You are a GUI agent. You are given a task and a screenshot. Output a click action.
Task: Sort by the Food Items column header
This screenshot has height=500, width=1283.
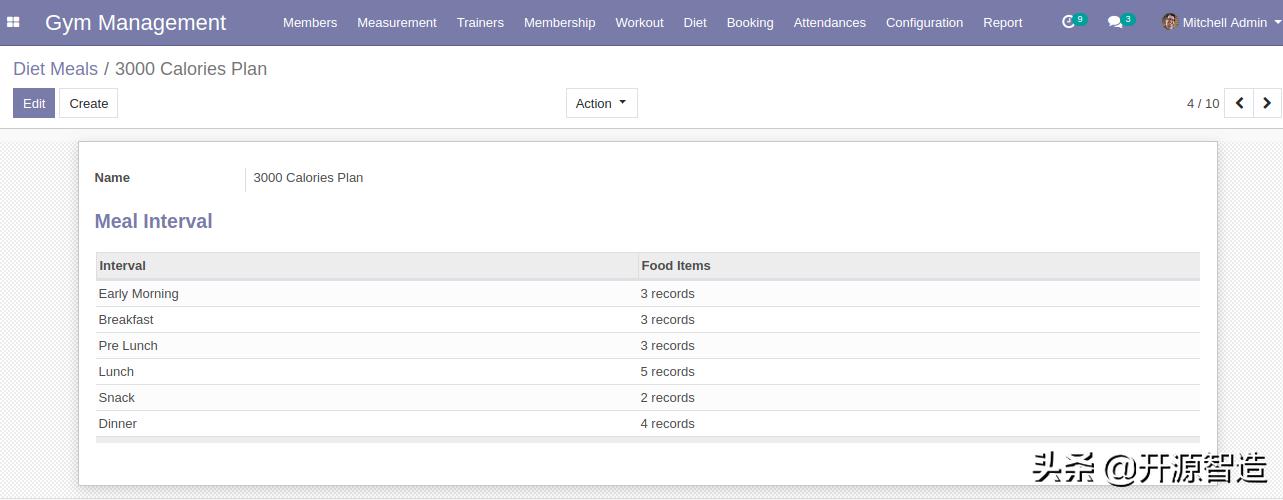[676, 266]
